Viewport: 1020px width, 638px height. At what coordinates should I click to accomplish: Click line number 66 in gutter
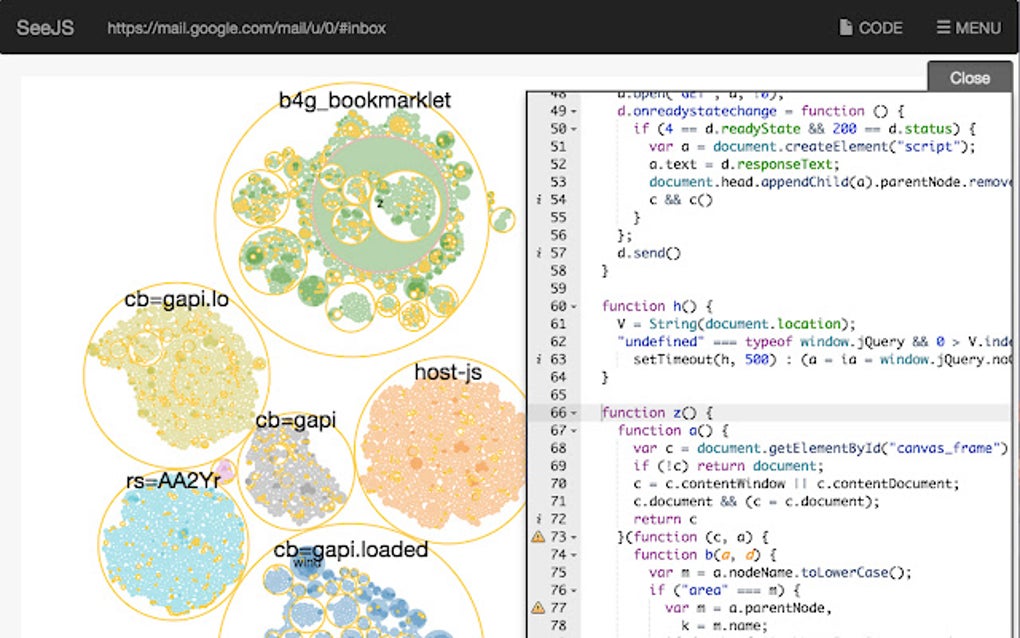pyautogui.click(x=558, y=413)
